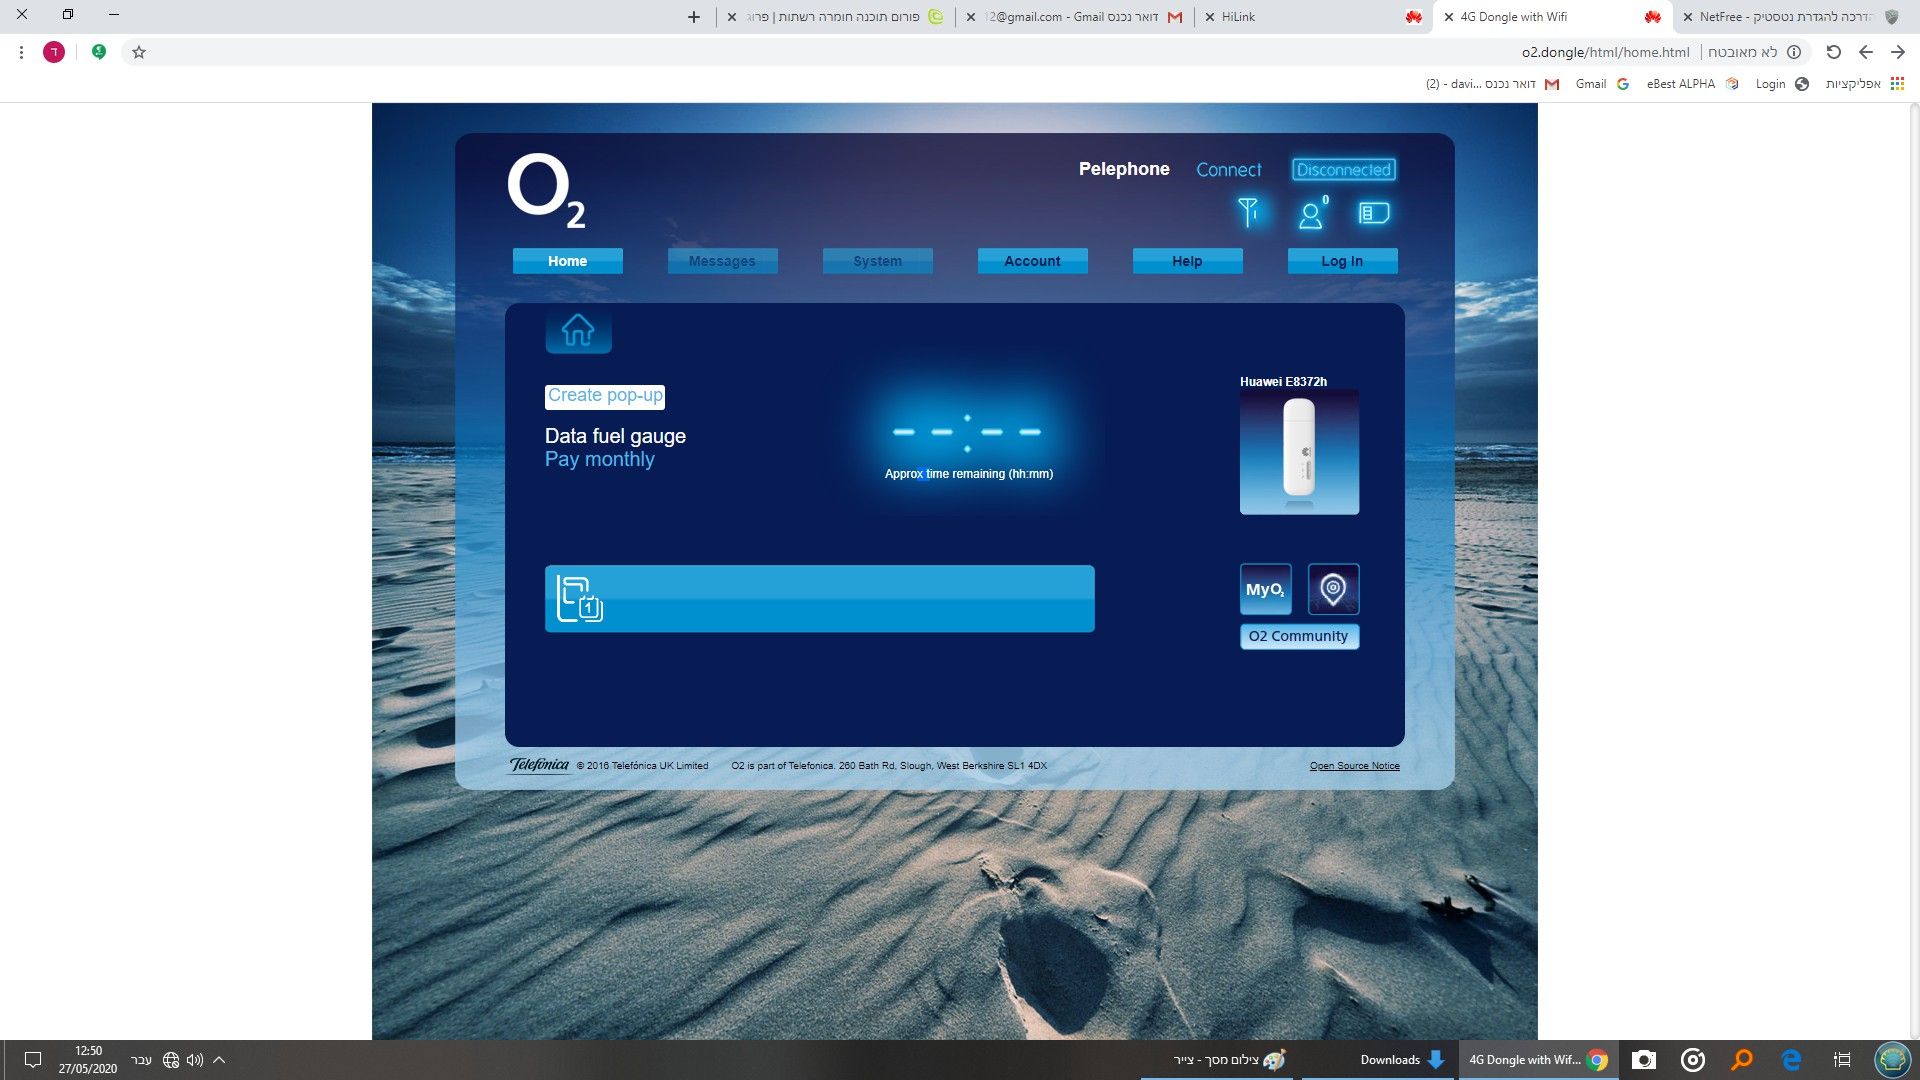Open the O2 Community link

coord(1298,636)
